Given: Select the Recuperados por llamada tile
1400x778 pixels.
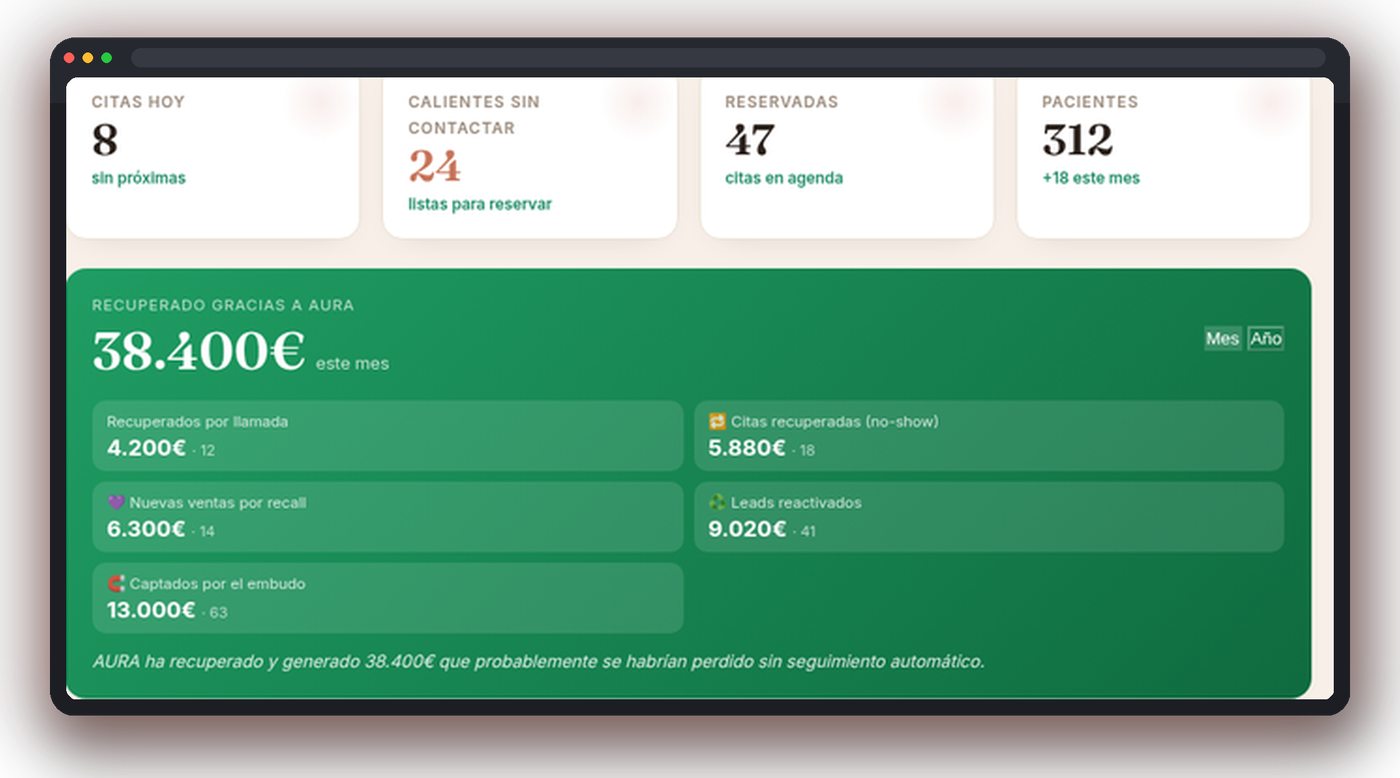Looking at the screenshot, I should point(388,436).
